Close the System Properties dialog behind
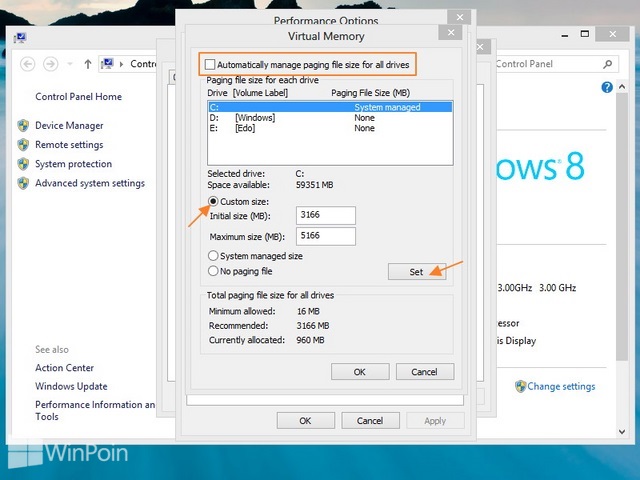This screenshot has height=480, width=640. [480, 47]
